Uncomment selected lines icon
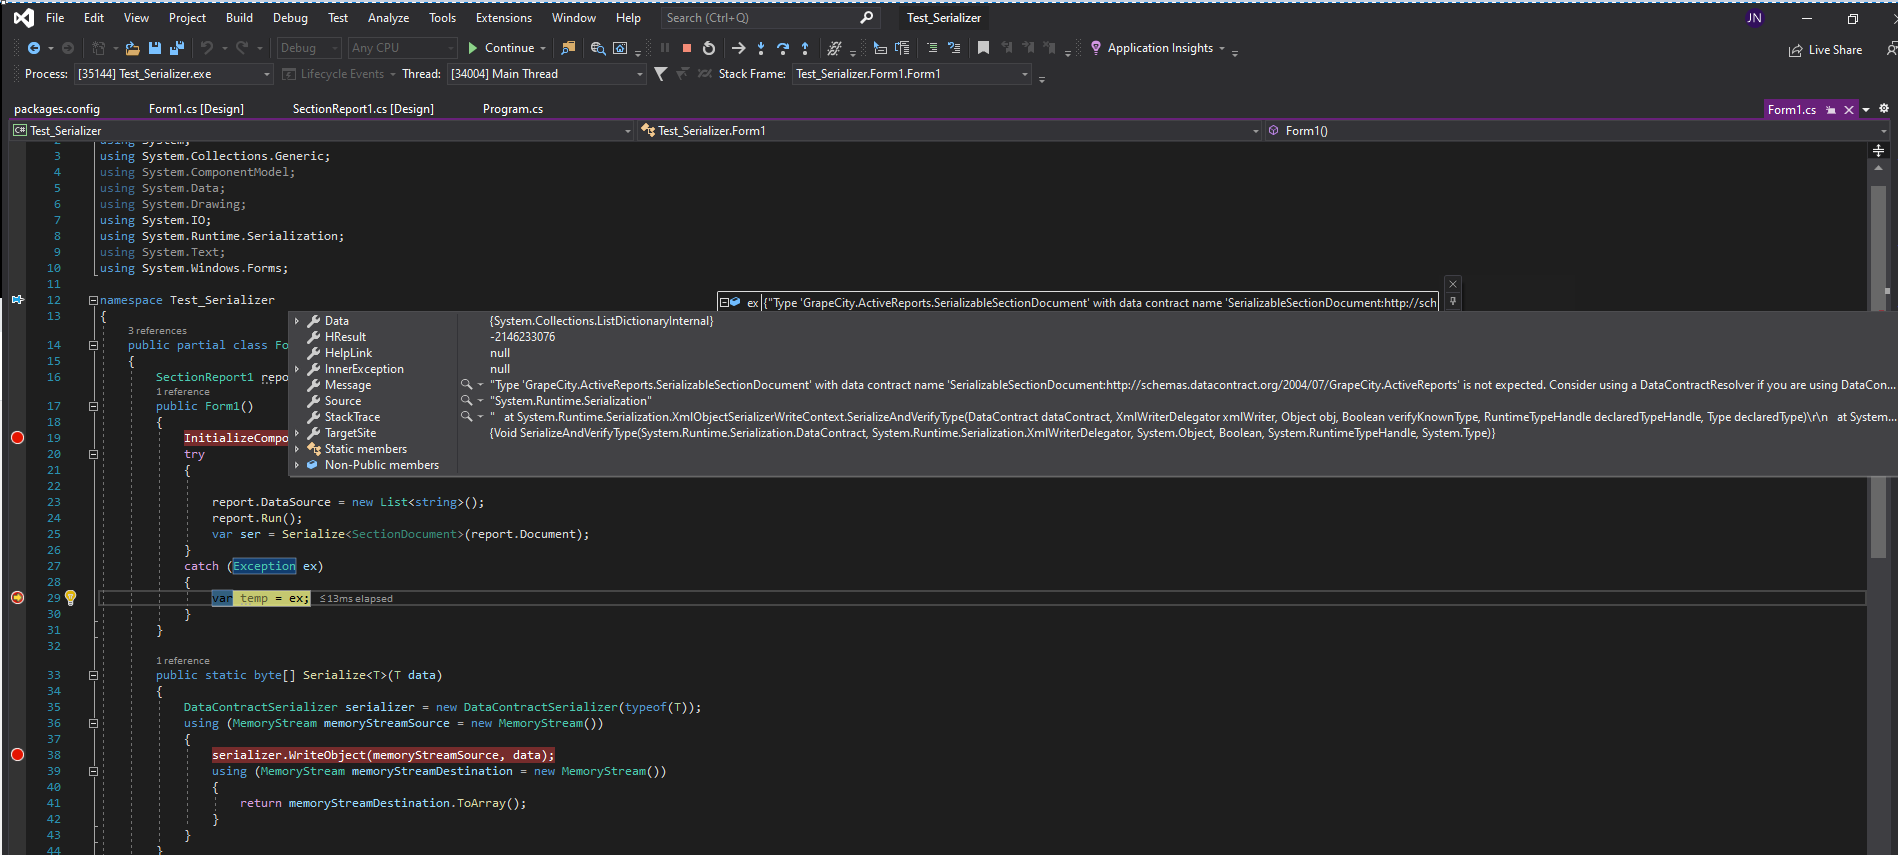Image resolution: width=1898 pixels, height=856 pixels. pyautogui.click(x=954, y=48)
